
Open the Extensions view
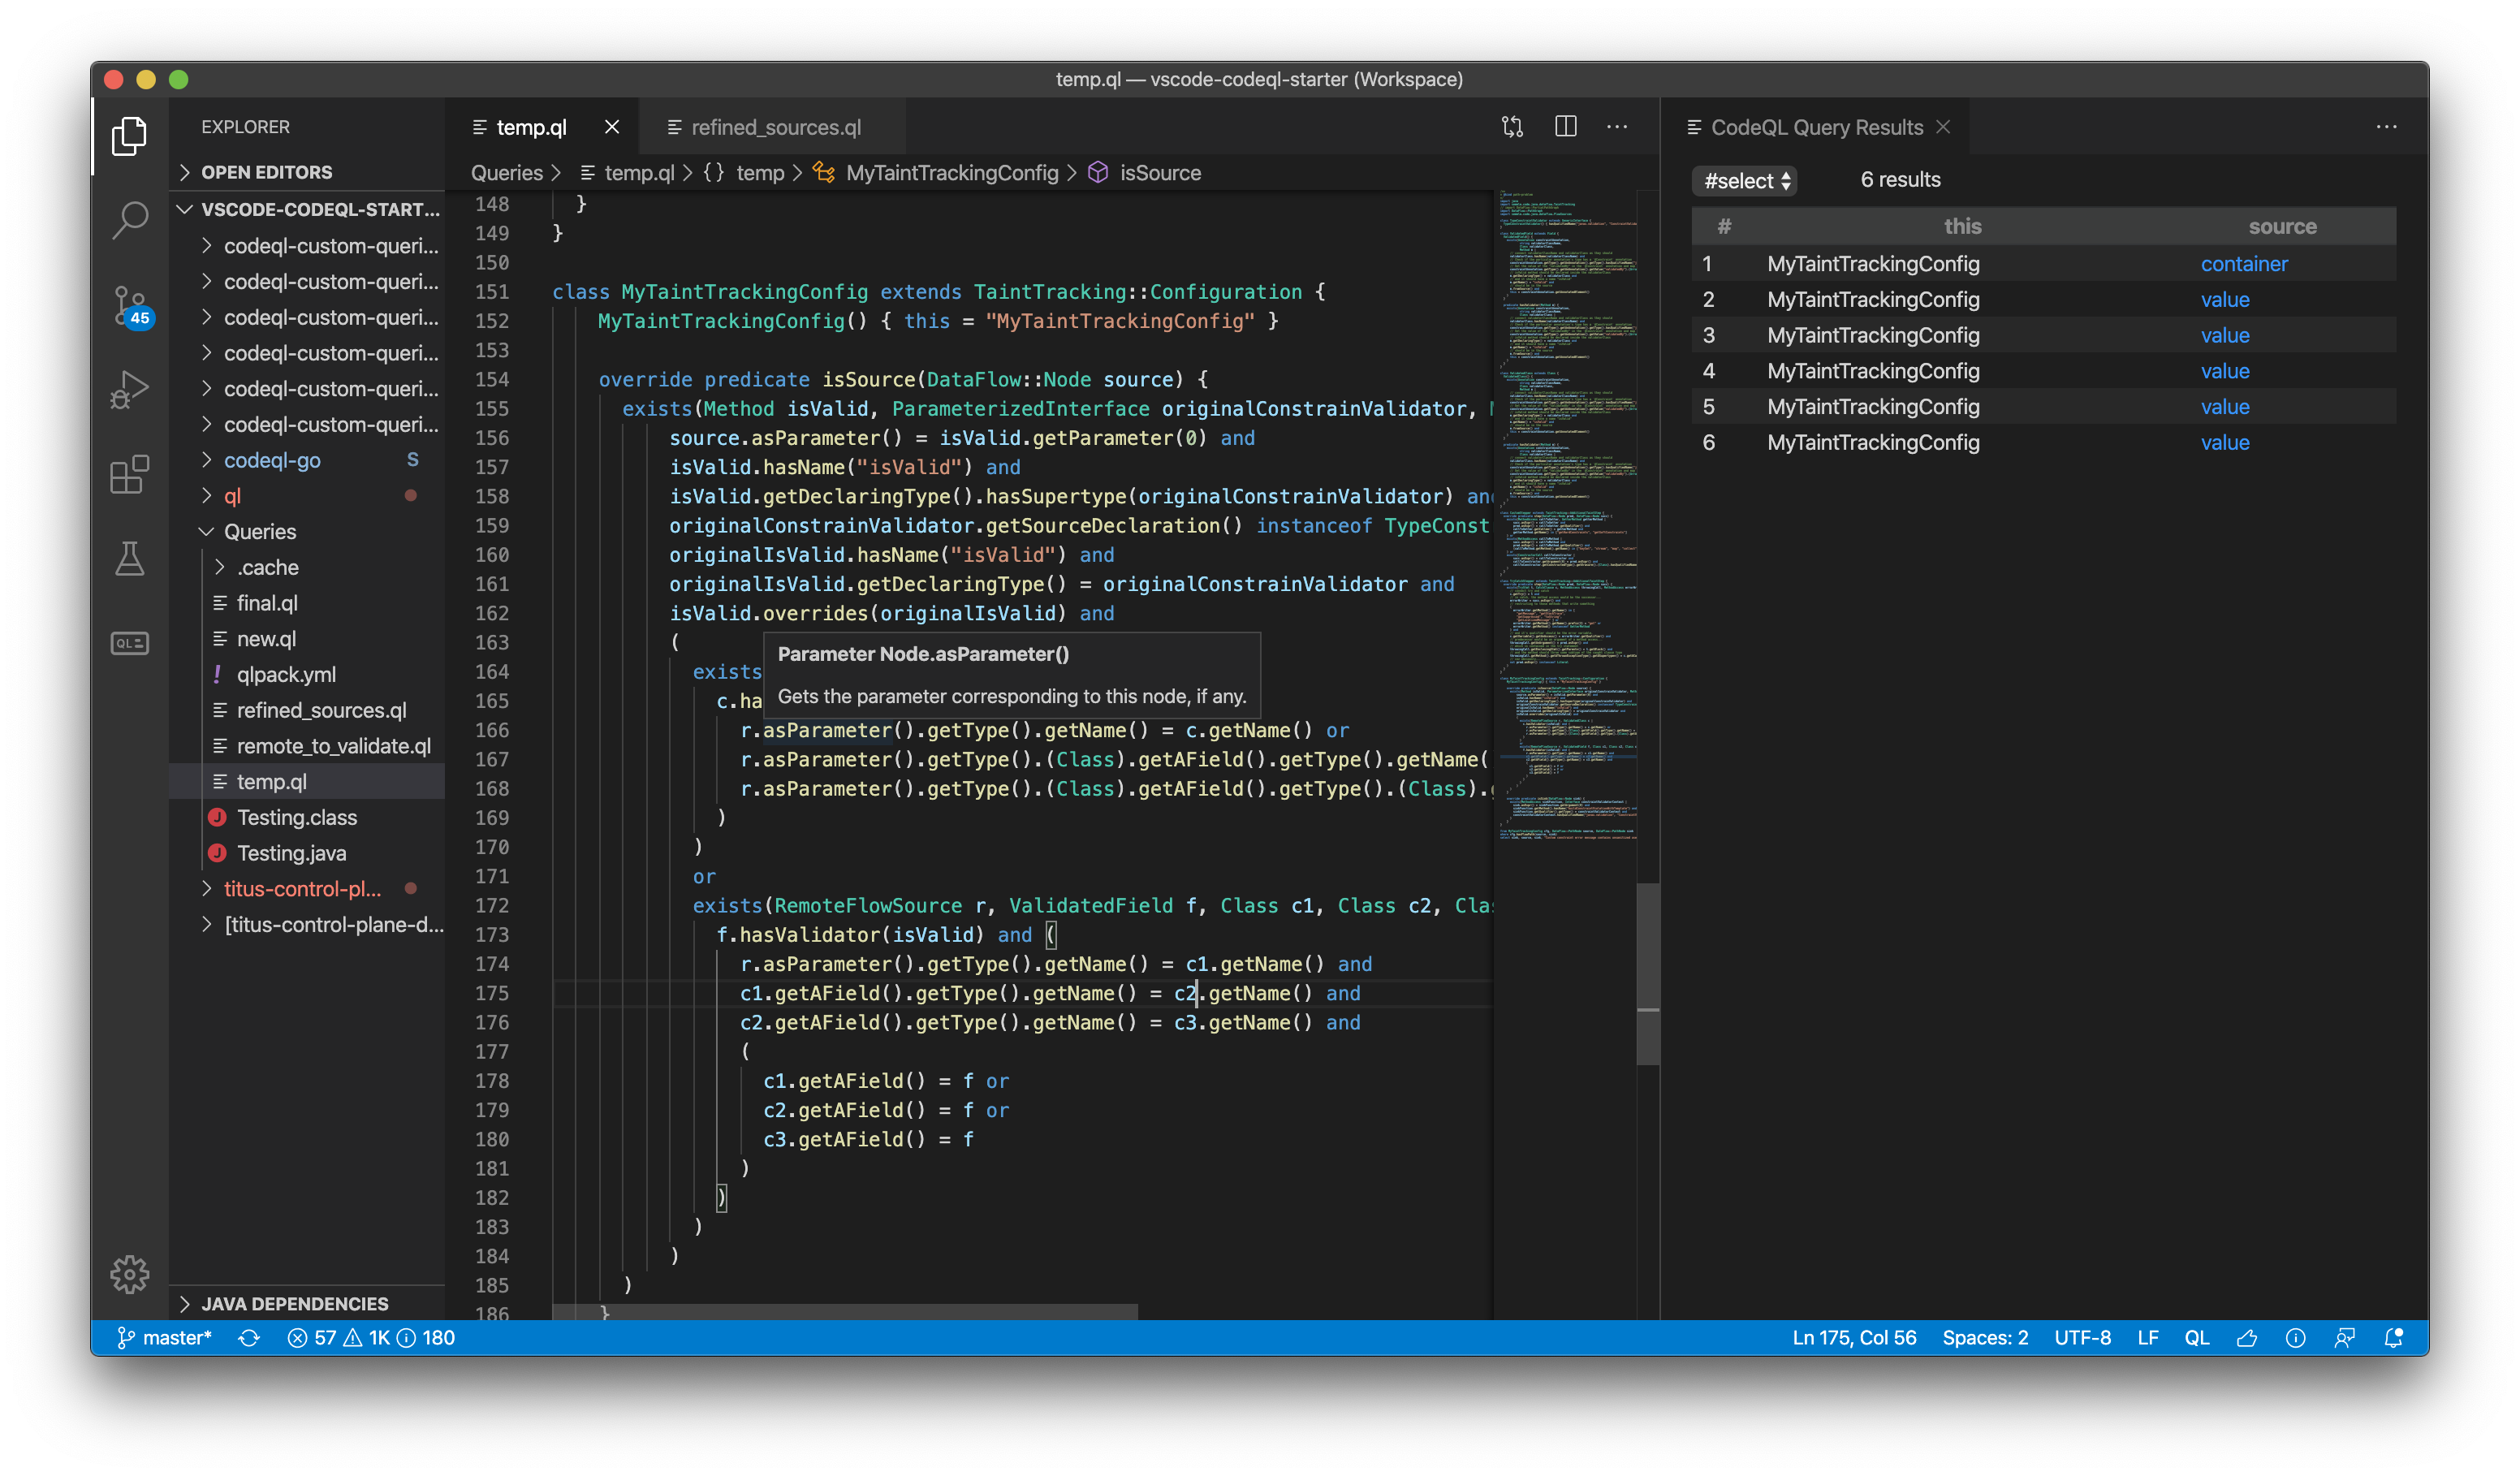[129, 474]
